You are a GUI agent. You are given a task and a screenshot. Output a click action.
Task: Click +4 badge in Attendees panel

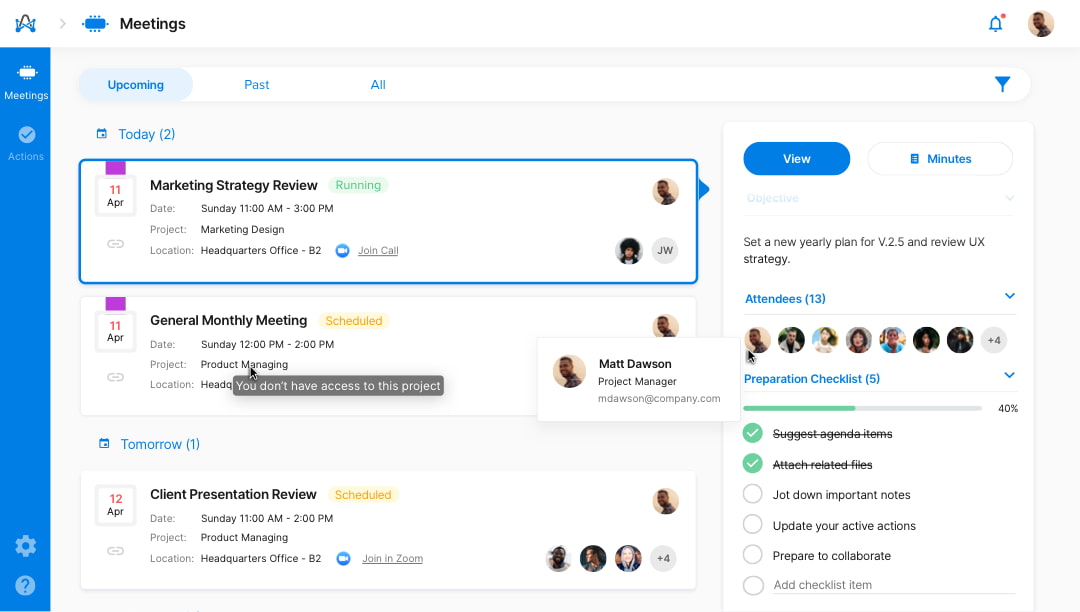[x=994, y=340]
